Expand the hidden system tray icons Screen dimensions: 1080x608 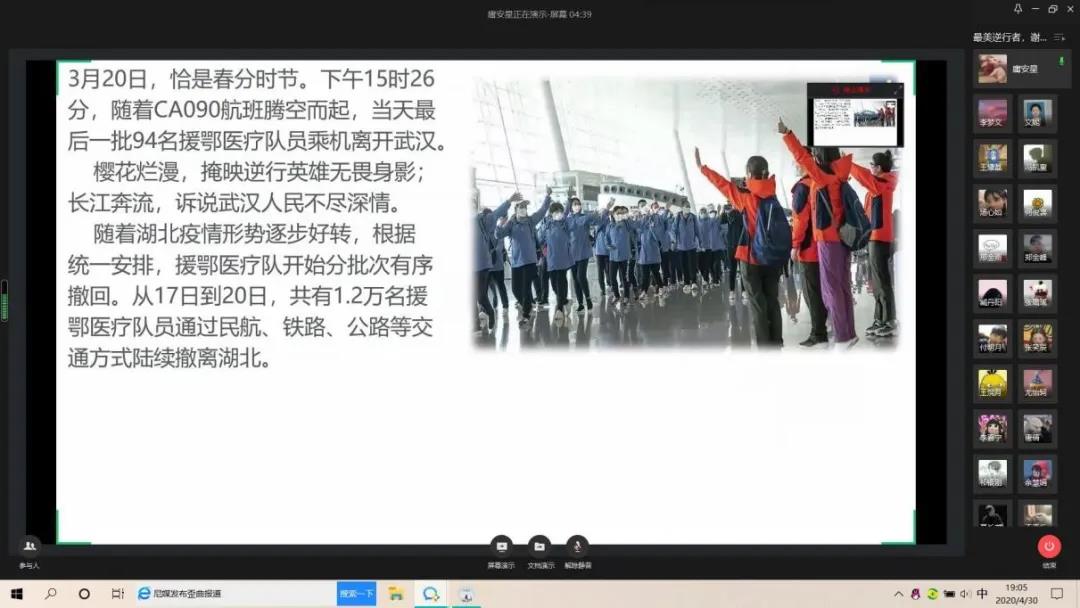coord(899,594)
